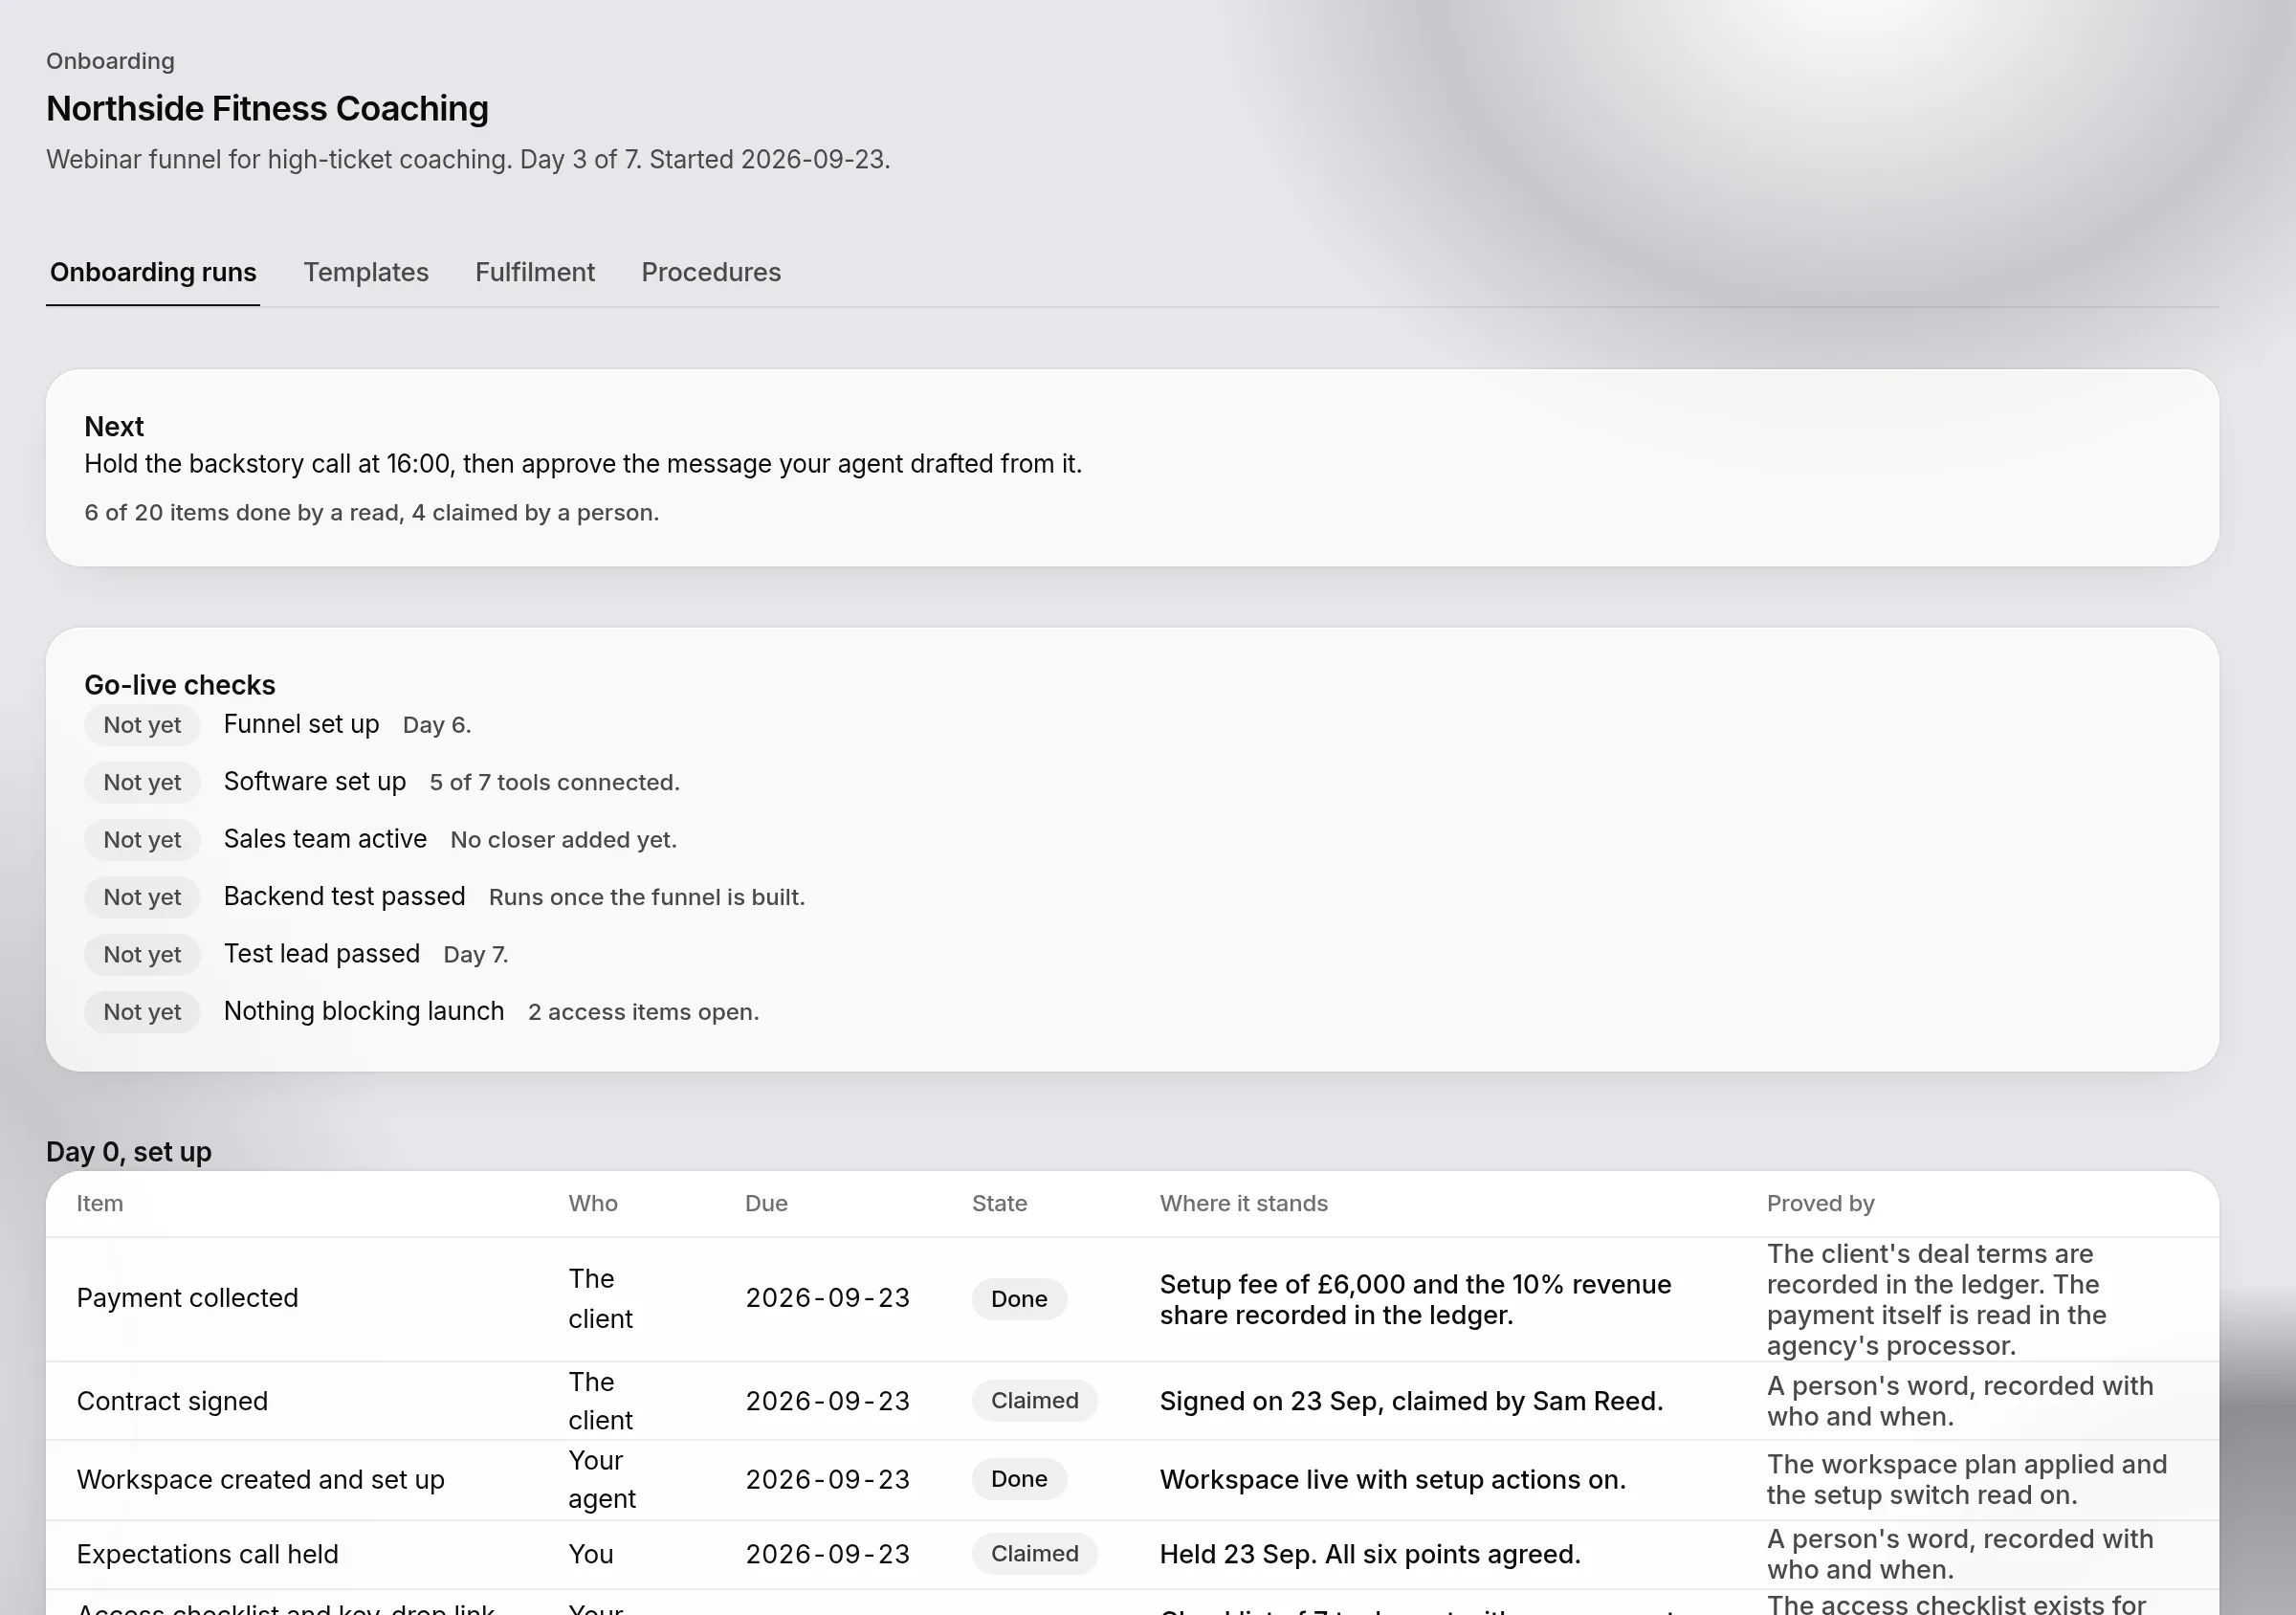Click the 'Where it stands' column header
The width and height of the screenshot is (2296, 1615).
point(1244,1204)
